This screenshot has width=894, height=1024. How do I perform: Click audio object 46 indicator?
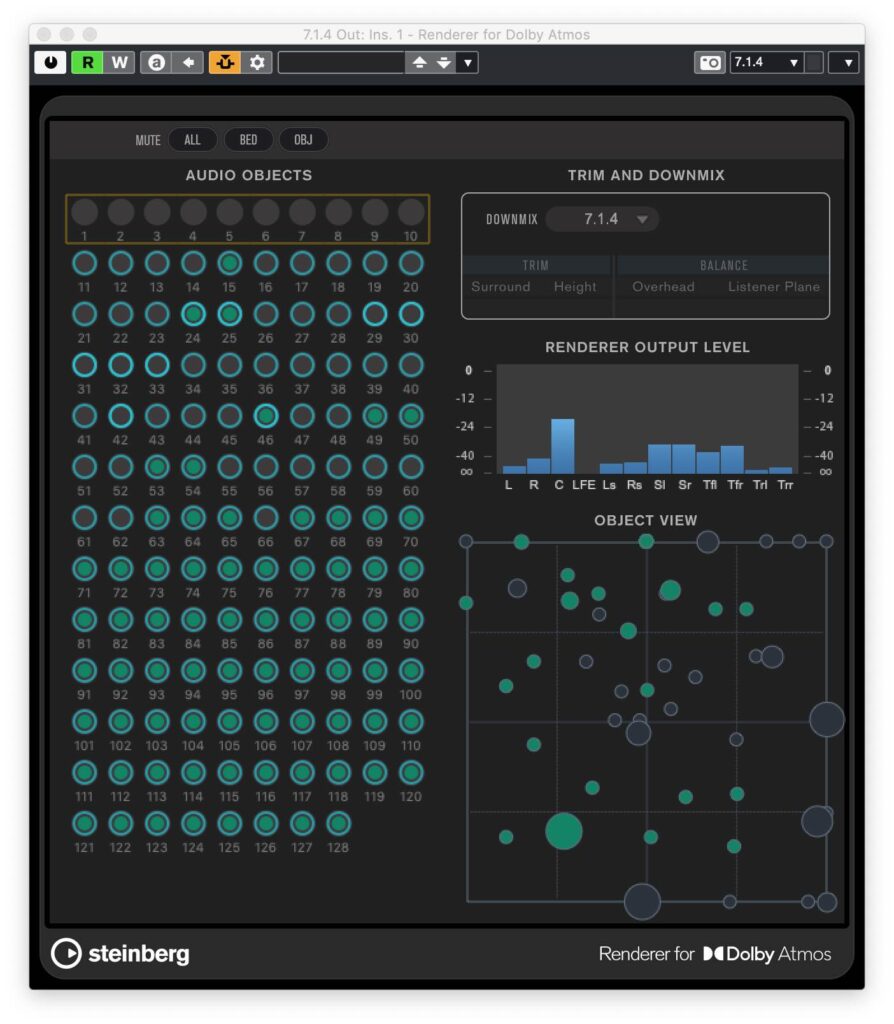click(x=266, y=416)
